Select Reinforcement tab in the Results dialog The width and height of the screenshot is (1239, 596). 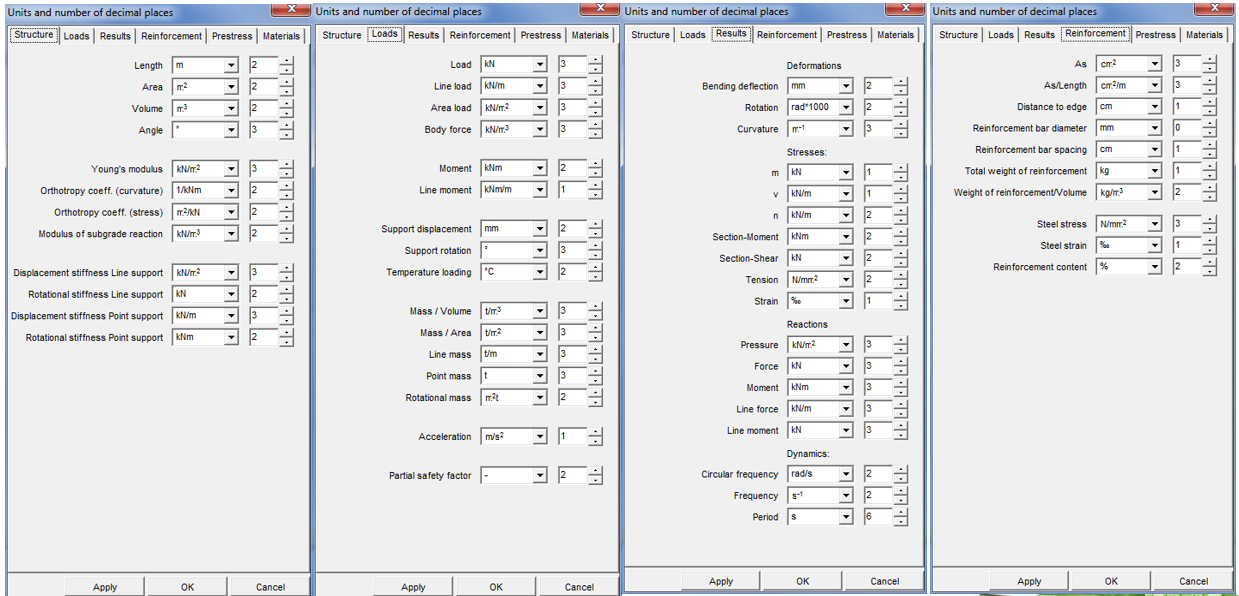[787, 35]
